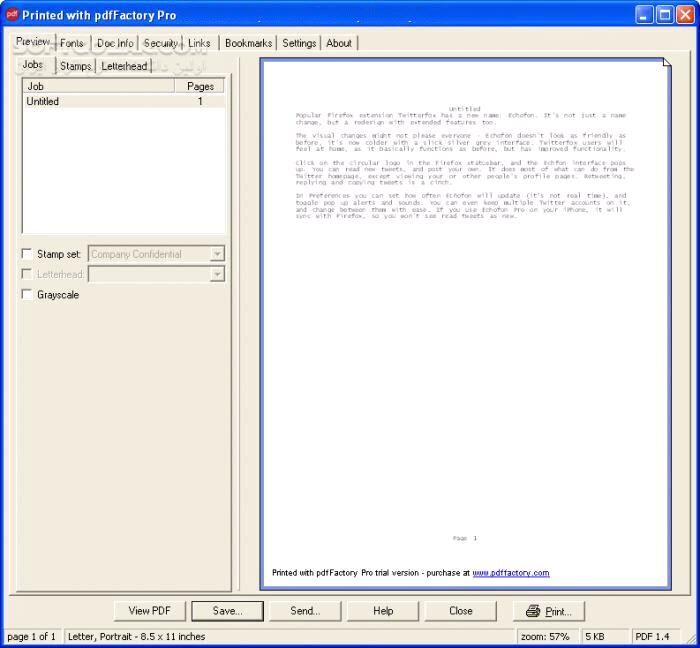Enable the Stamp set checkbox
This screenshot has width=700, height=648.
(27, 254)
